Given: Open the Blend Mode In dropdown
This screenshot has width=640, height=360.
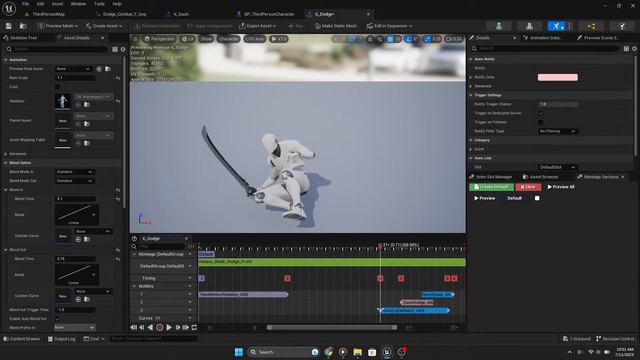Looking at the screenshot, I should click(x=74, y=172).
